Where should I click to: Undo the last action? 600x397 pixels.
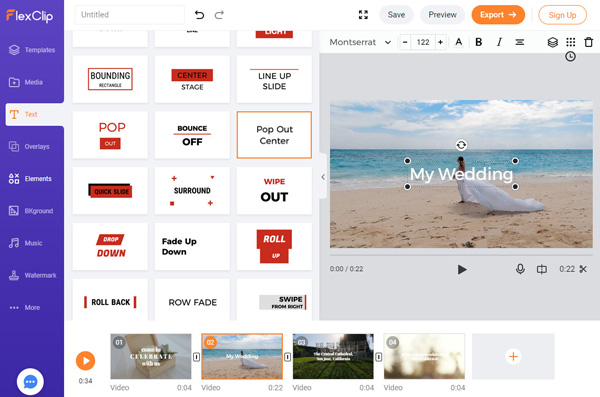tap(199, 15)
